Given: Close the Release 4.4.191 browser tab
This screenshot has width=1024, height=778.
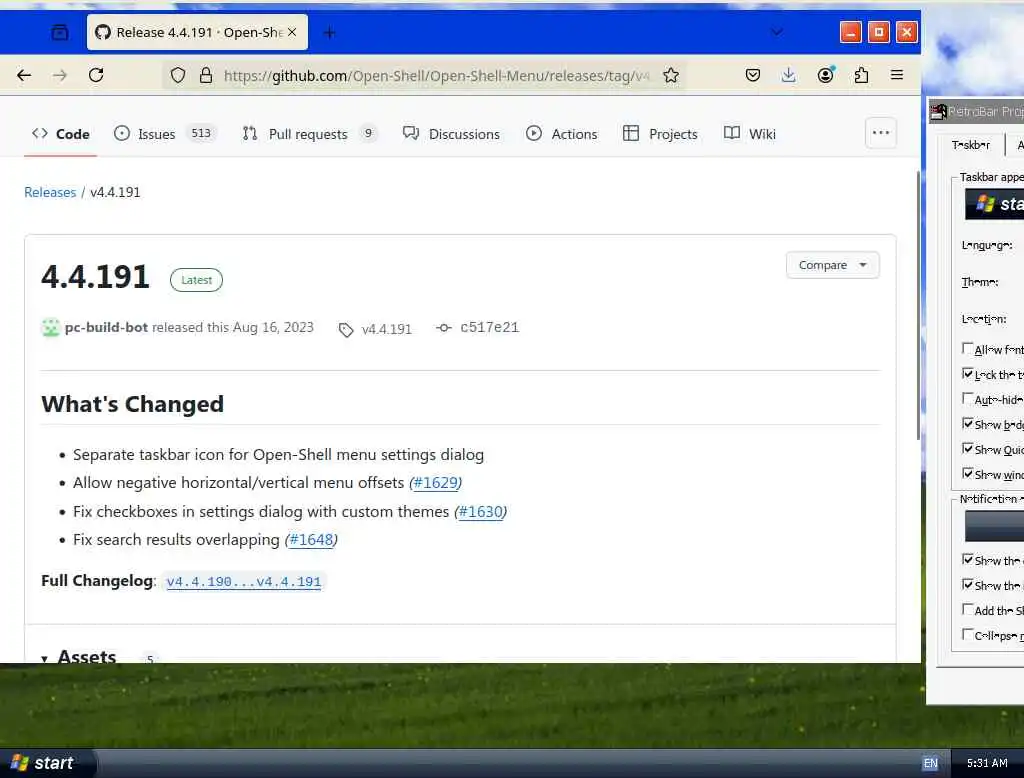Looking at the screenshot, I should pos(292,32).
